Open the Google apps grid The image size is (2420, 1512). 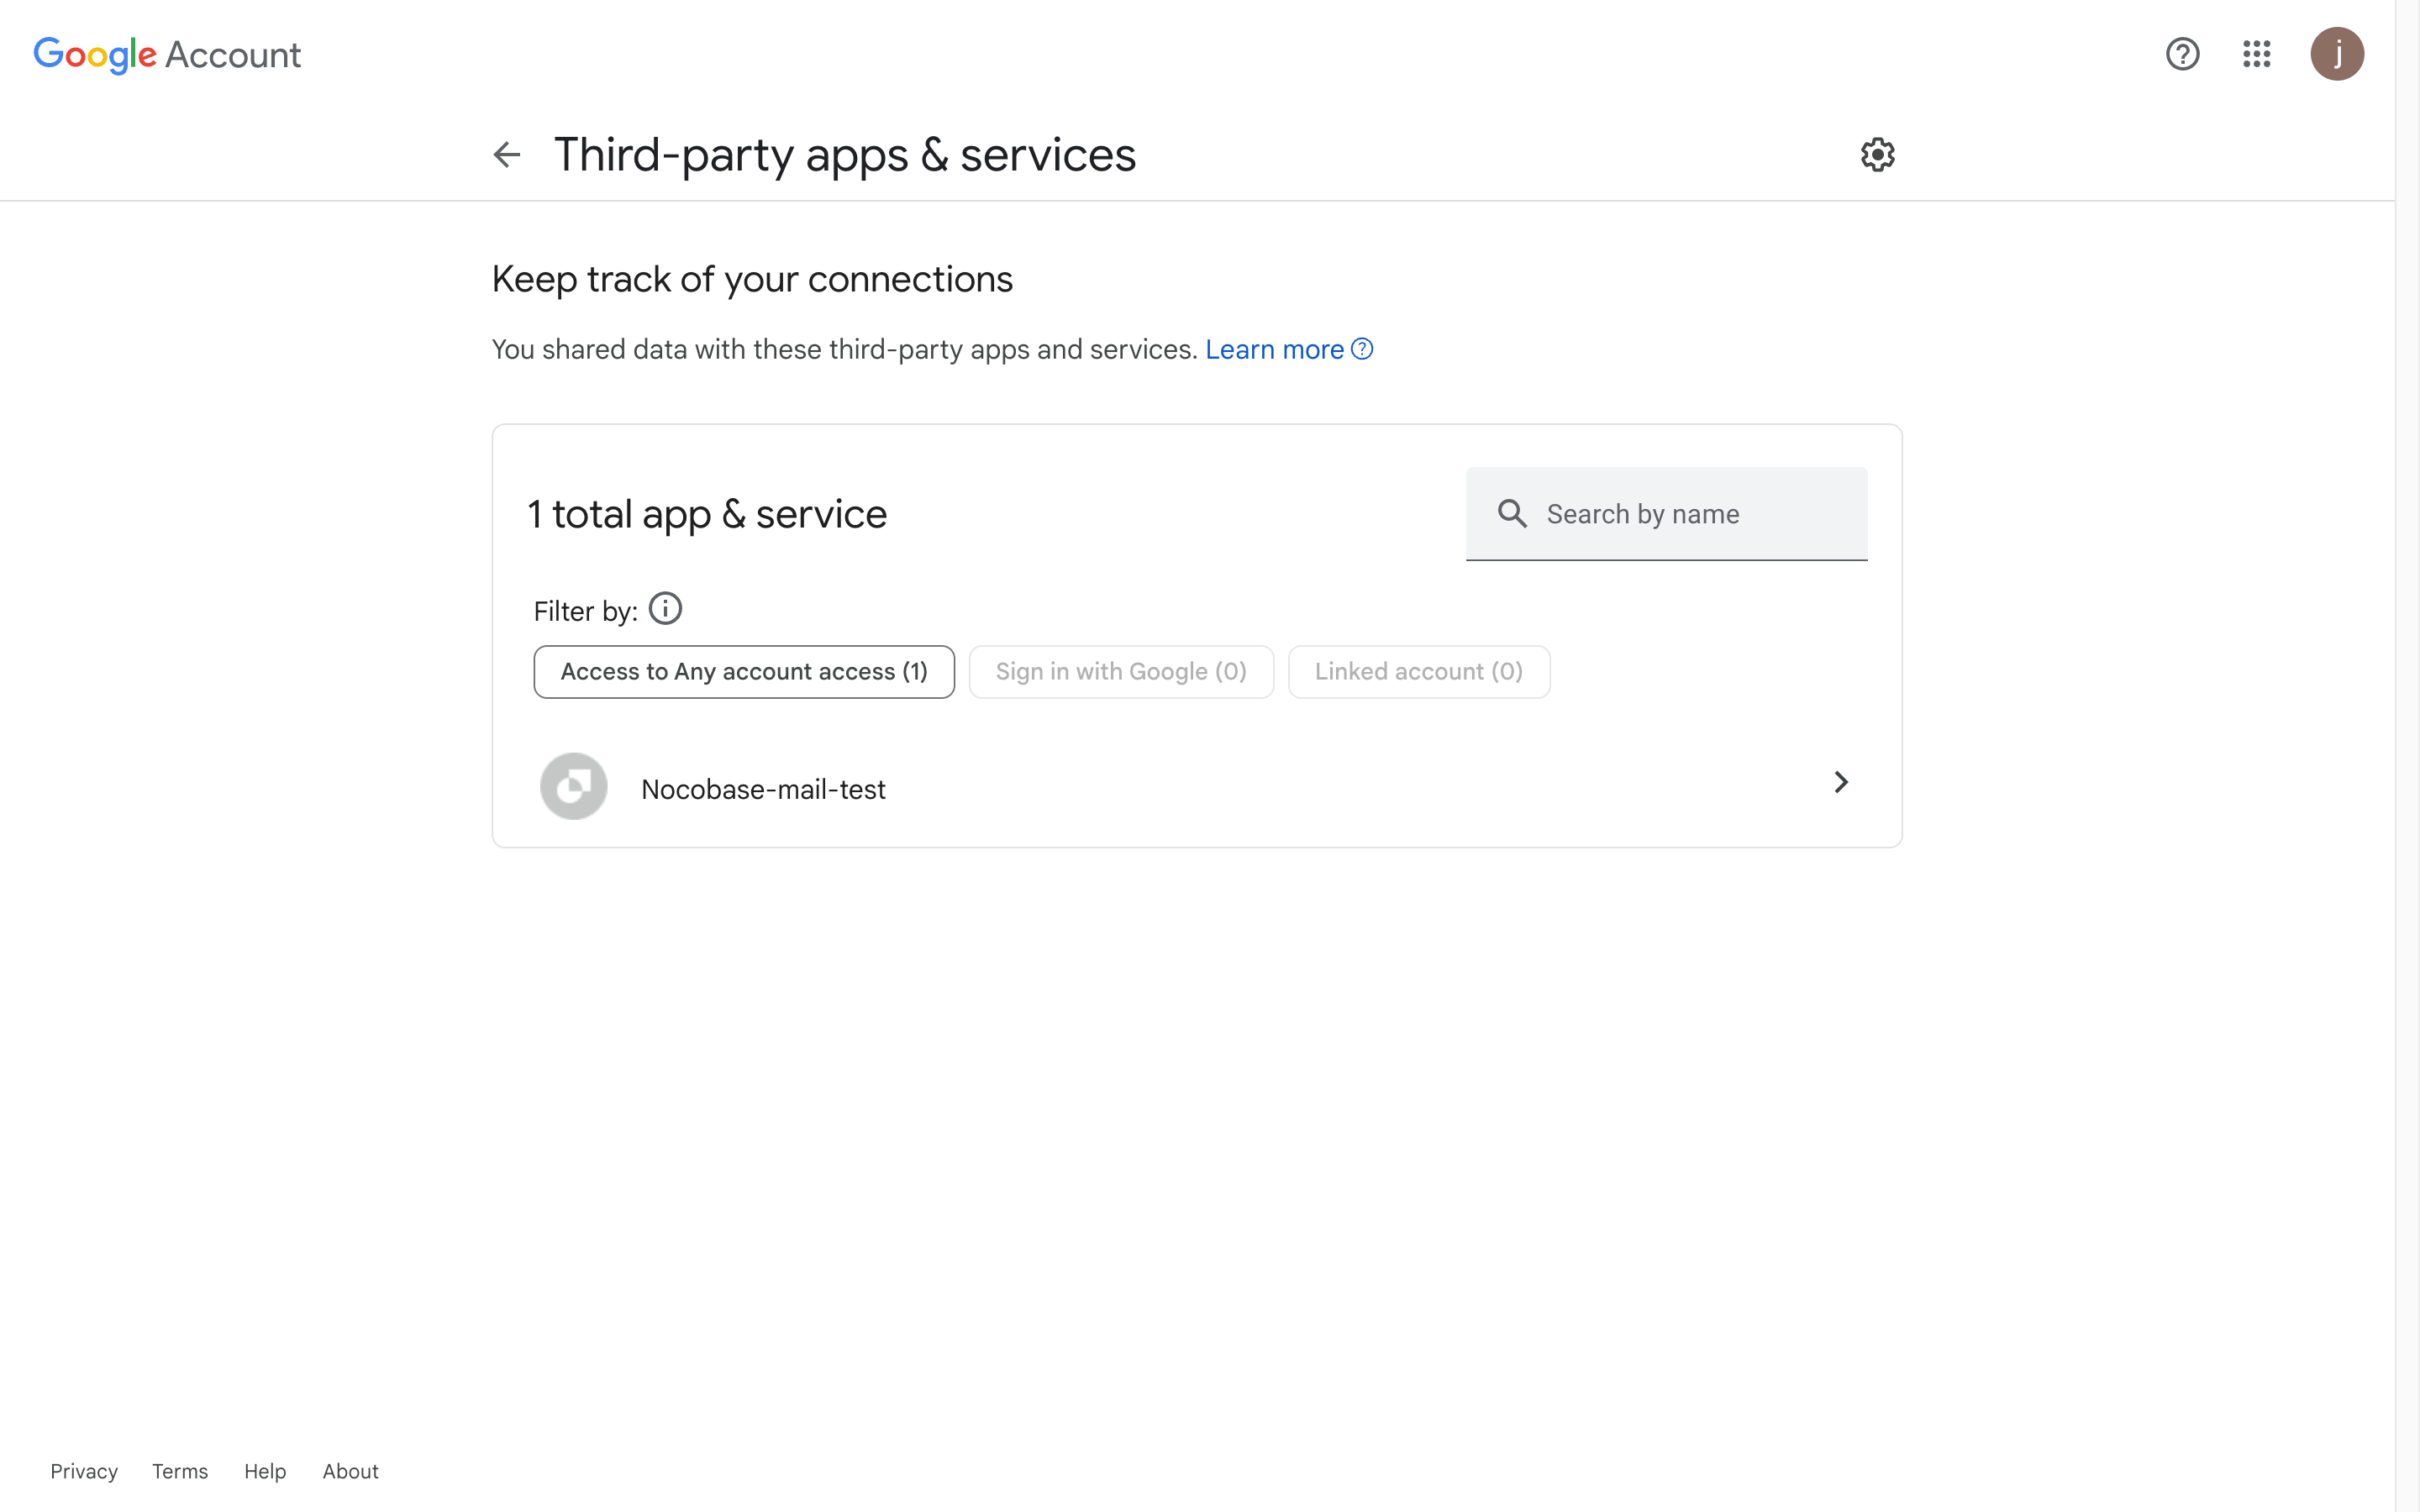pos(2256,54)
